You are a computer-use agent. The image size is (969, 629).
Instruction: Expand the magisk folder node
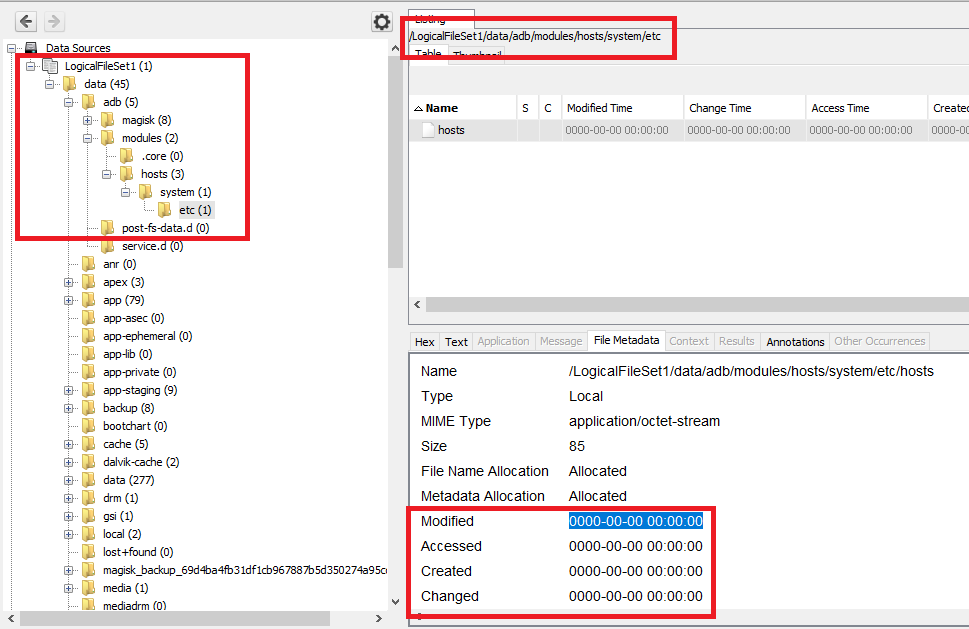pos(88,120)
